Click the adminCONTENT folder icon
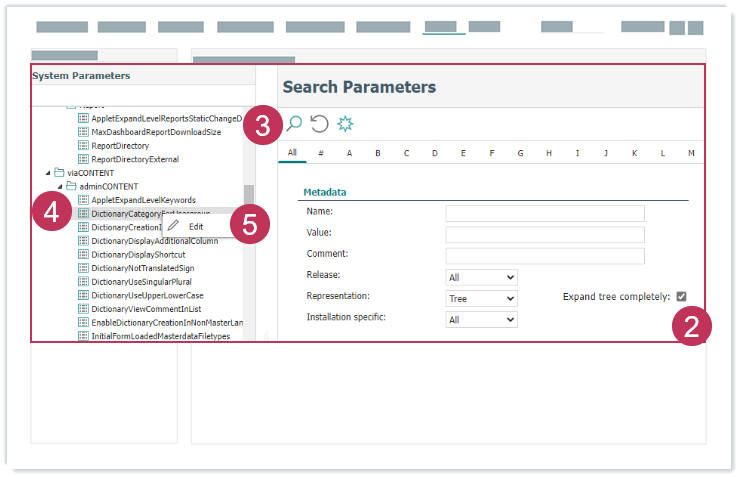Image resolution: width=741 pixels, height=479 pixels. point(72,186)
